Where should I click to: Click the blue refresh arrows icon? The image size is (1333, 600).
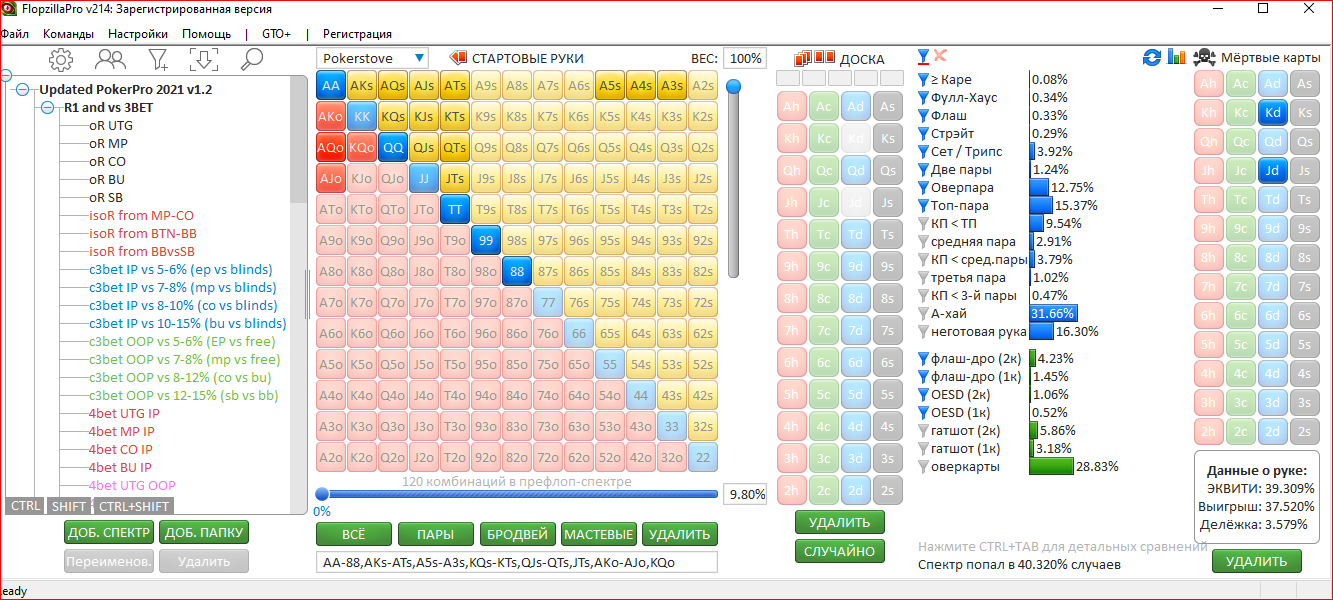1152,58
